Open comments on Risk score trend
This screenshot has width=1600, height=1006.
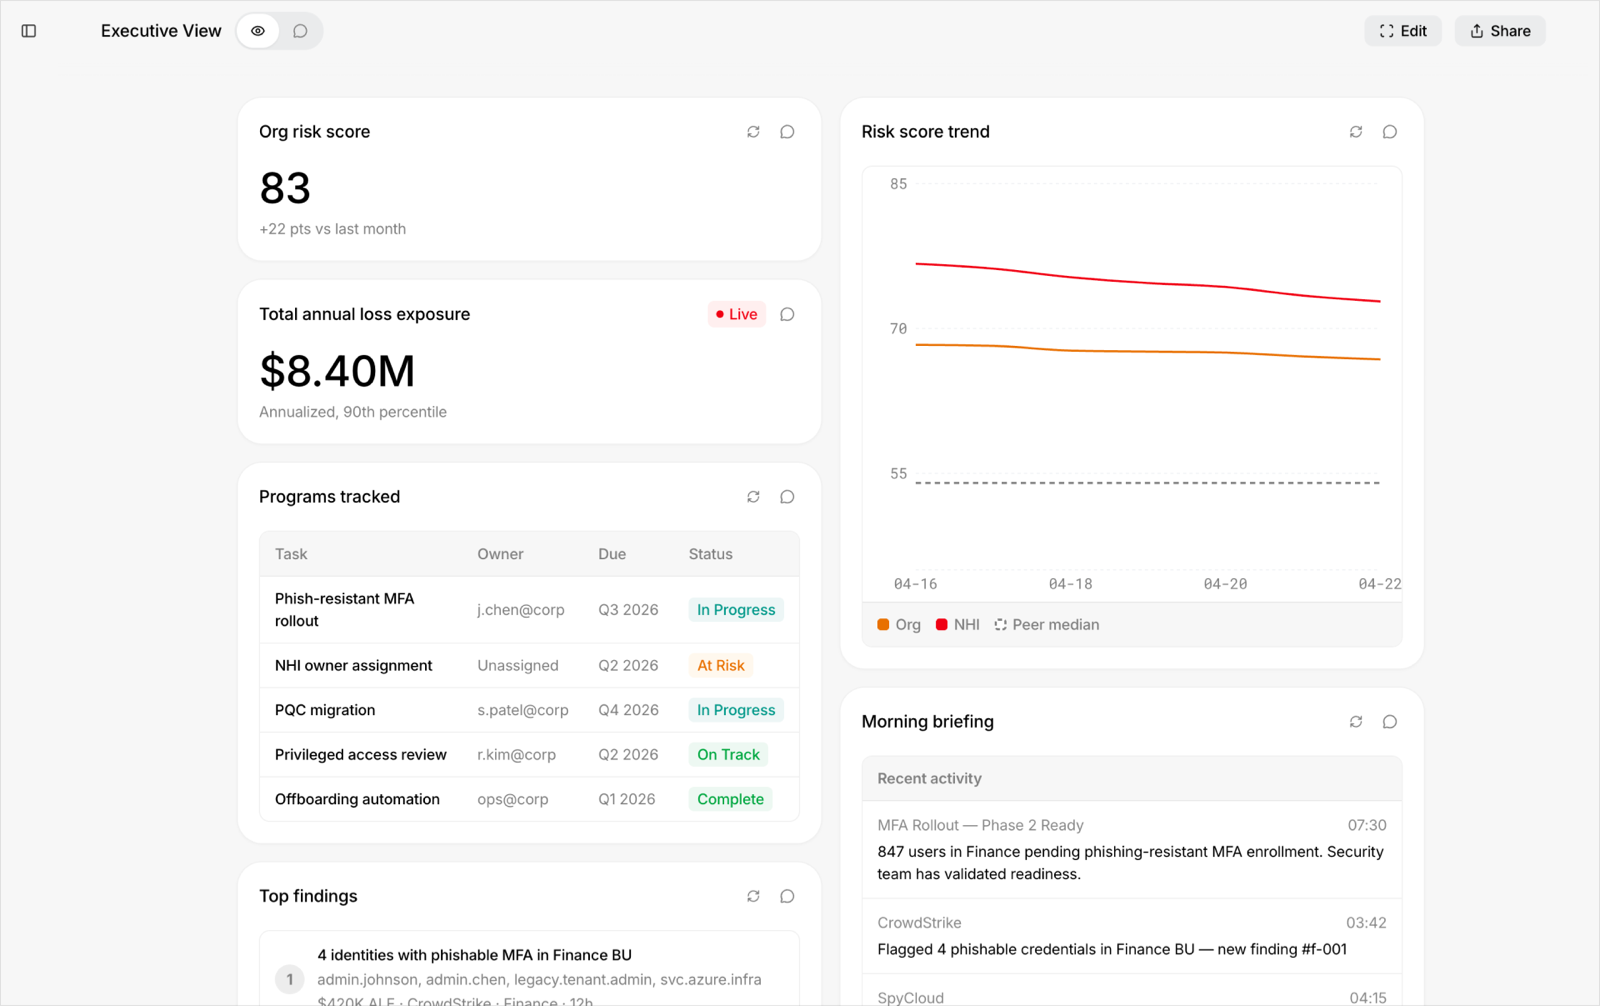(1390, 132)
